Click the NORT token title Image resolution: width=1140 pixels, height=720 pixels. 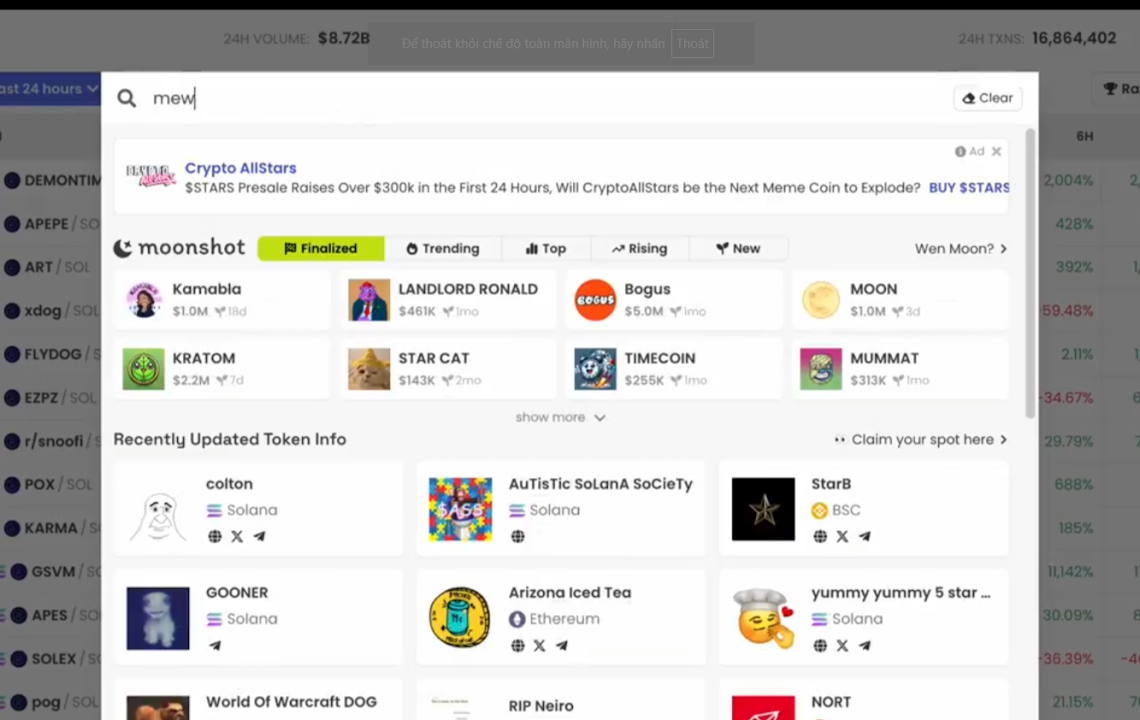click(x=831, y=702)
